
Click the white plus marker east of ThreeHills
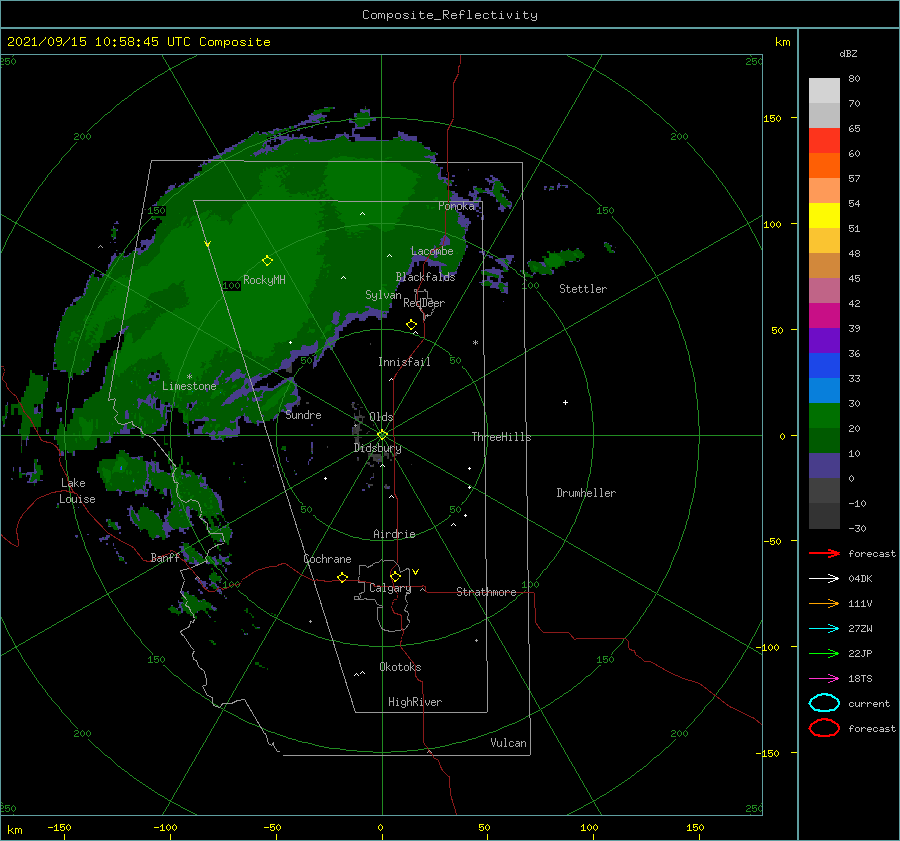[565, 402]
